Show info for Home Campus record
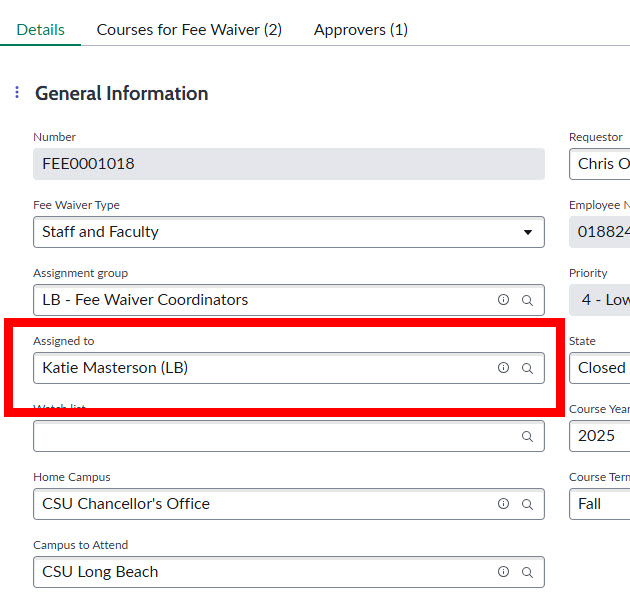 [x=503, y=504]
